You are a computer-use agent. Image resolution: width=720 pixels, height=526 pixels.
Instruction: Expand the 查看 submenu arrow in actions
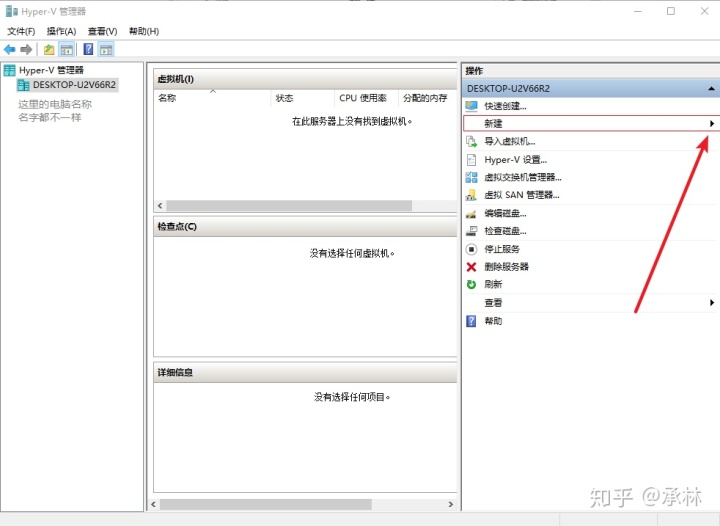coord(711,302)
